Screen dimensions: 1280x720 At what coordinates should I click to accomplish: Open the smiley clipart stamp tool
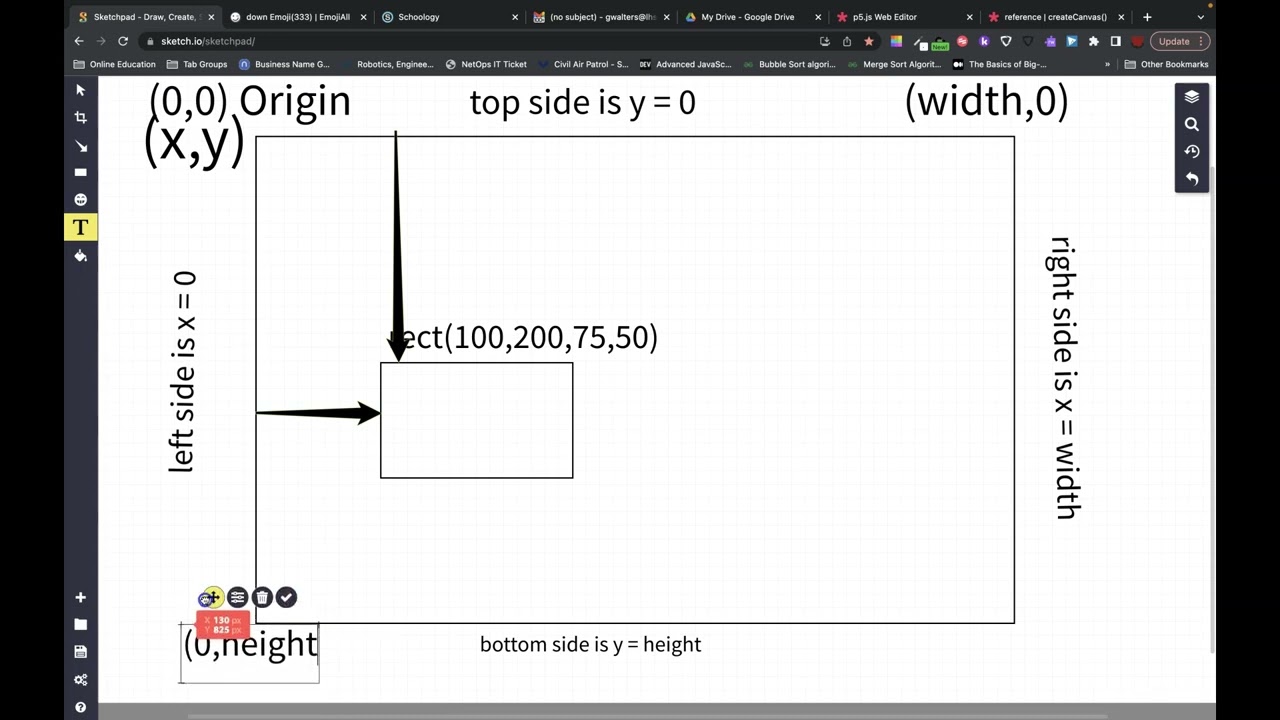pos(81,200)
